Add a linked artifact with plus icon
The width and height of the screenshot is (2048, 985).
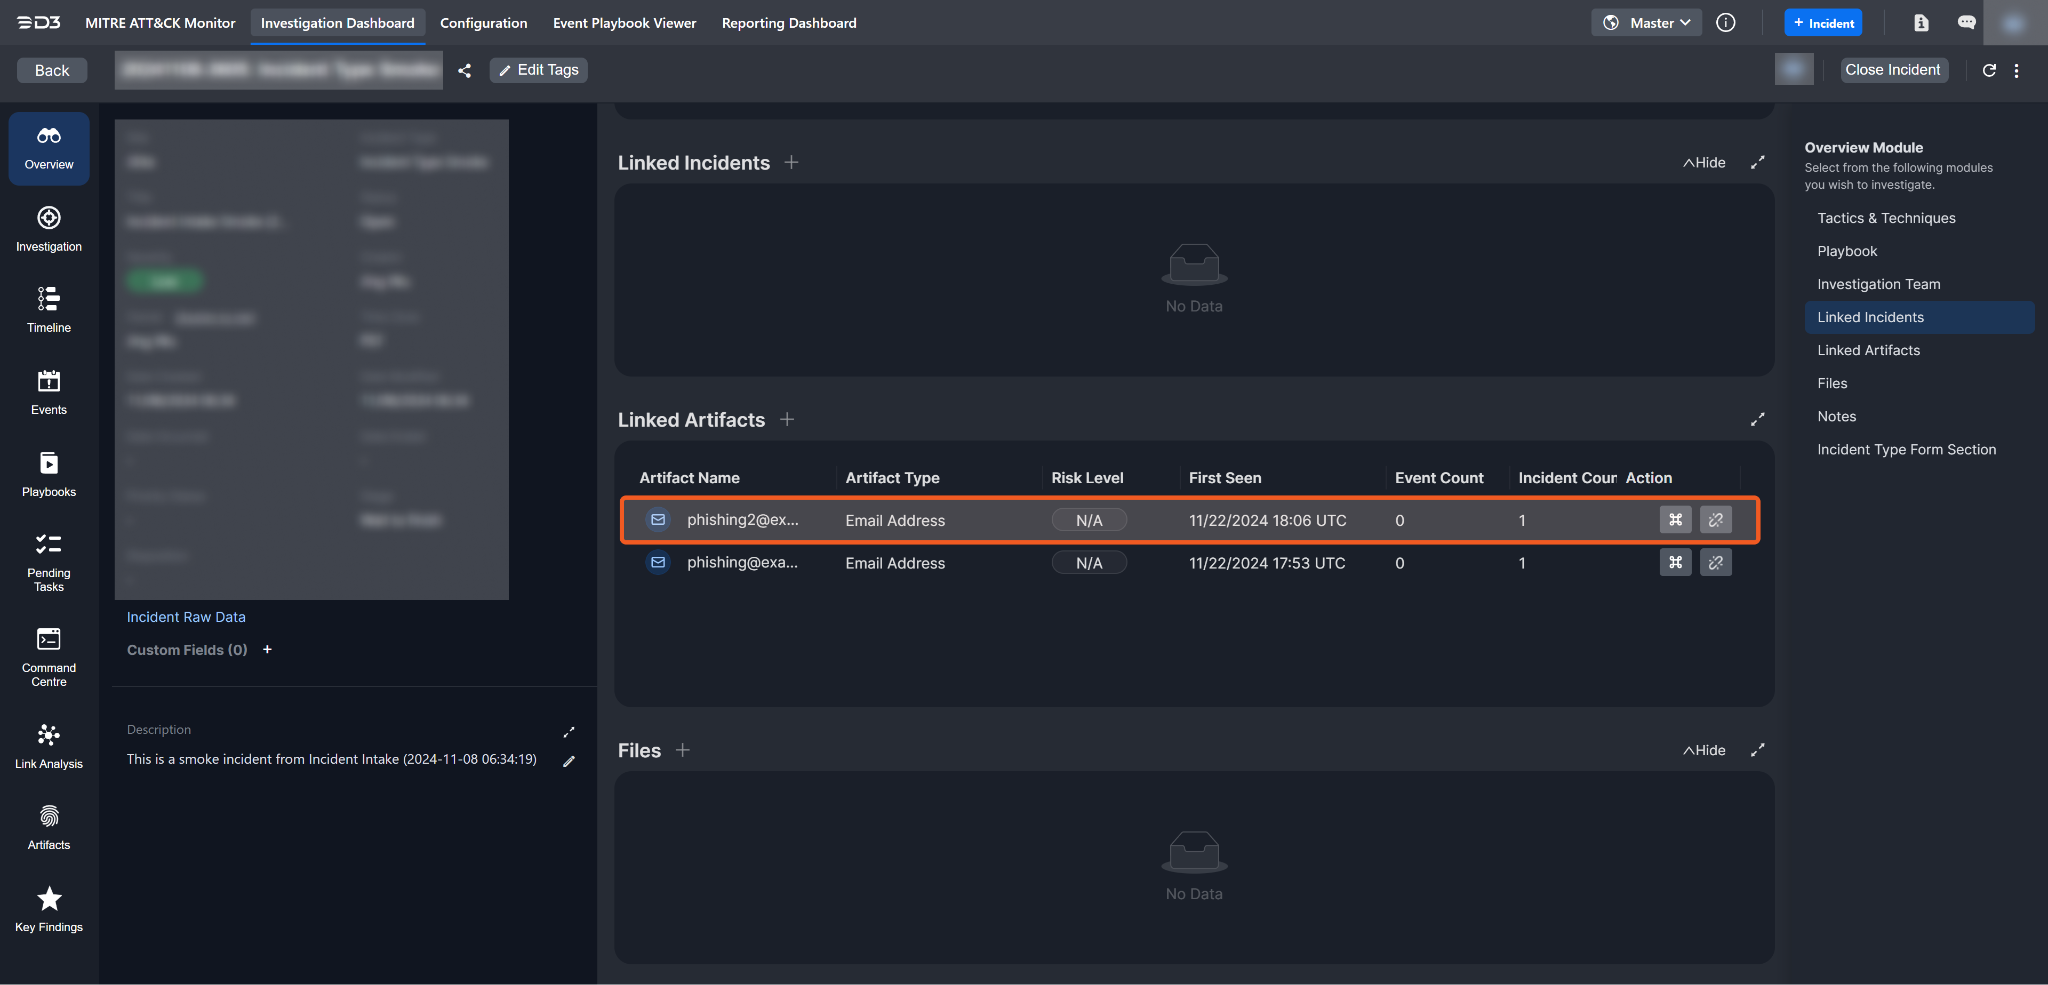787,420
